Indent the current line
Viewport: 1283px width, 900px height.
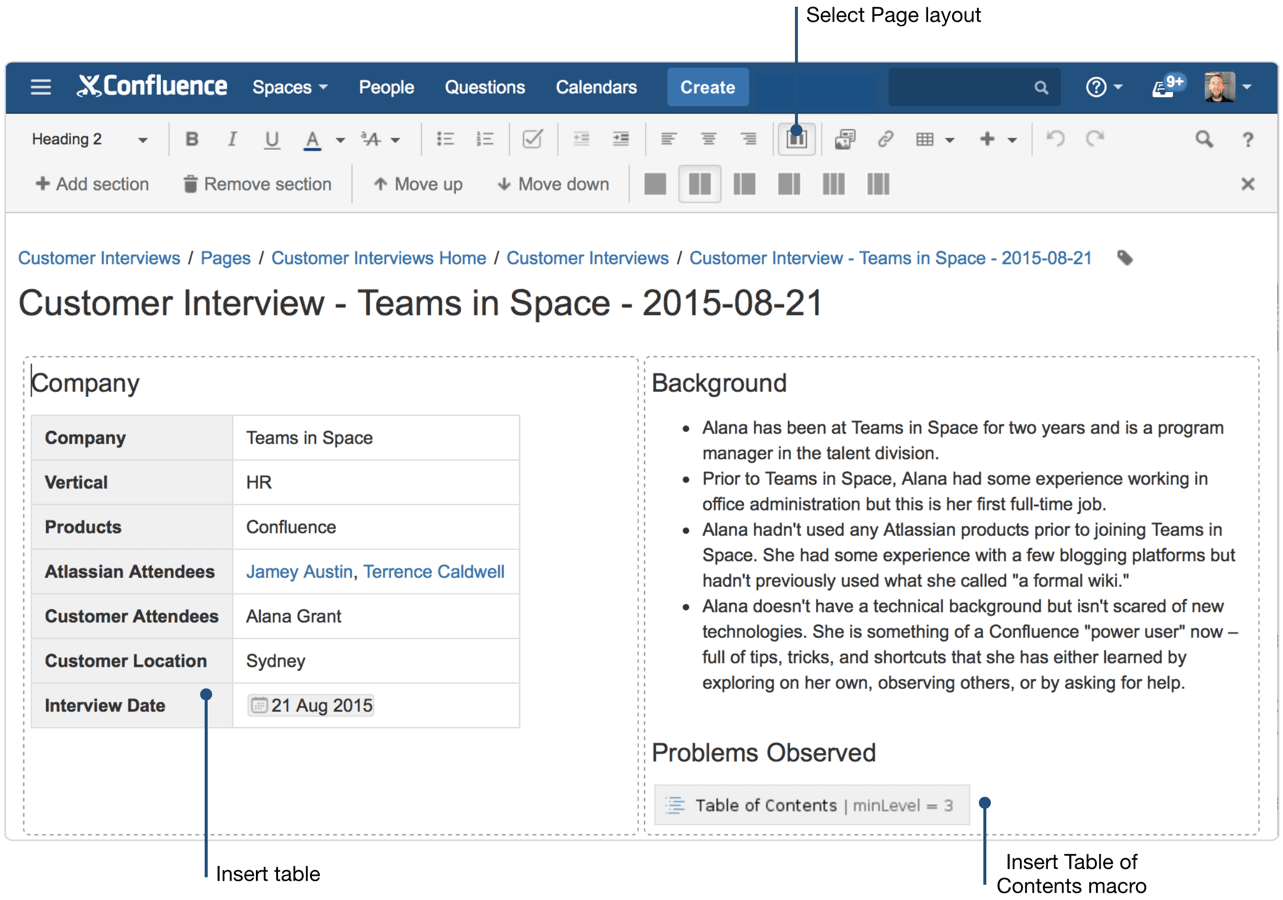pos(621,140)
